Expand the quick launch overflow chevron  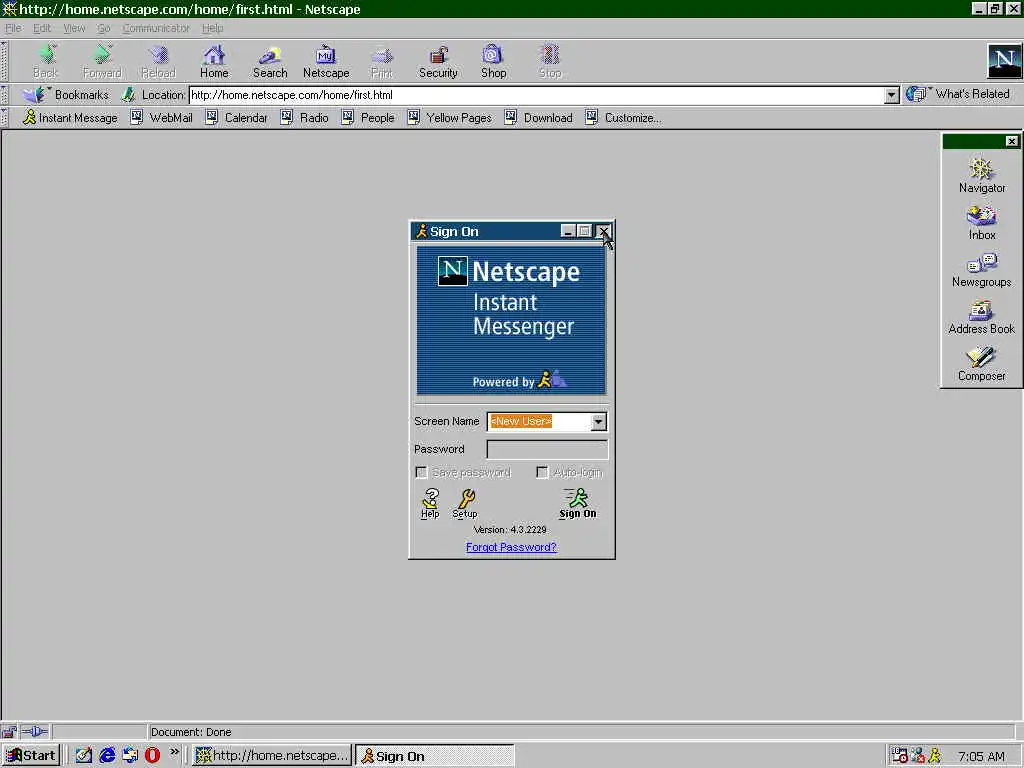(174, 752)
